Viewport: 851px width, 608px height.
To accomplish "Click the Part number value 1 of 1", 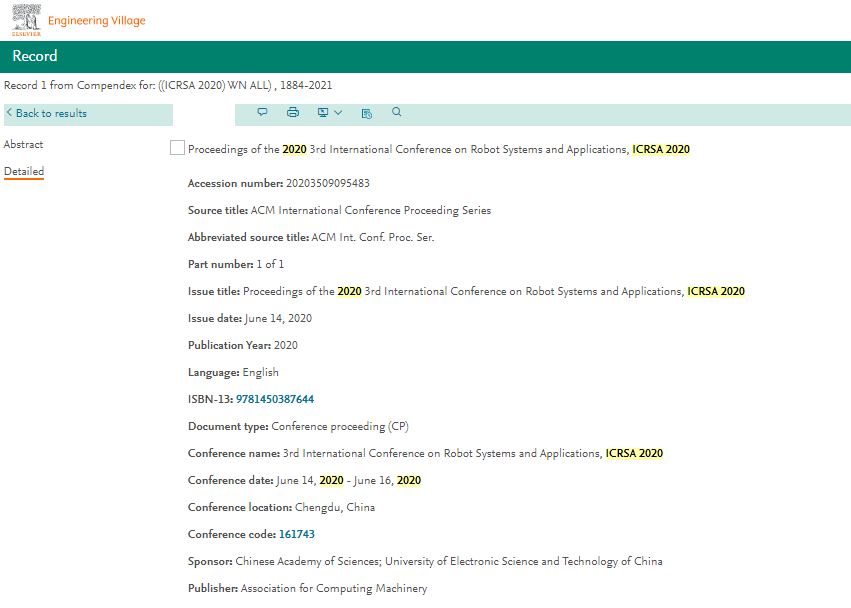I will [270, 264].
